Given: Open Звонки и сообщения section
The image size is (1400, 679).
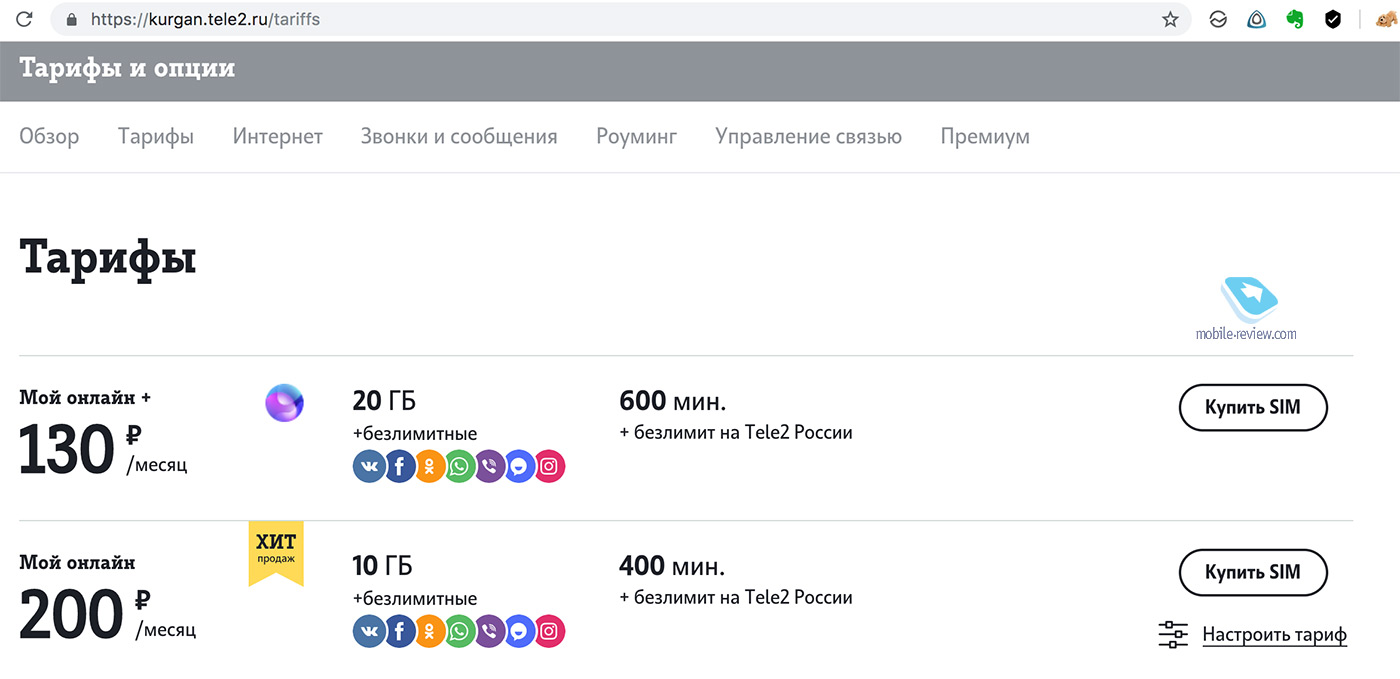Looking at the screenshot, I should (459, 136).
